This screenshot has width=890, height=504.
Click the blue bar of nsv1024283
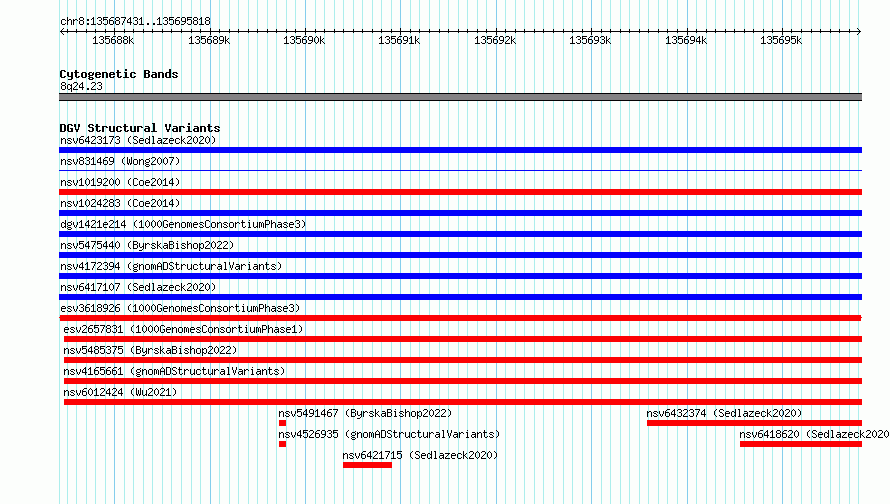[x=460, y=213]
